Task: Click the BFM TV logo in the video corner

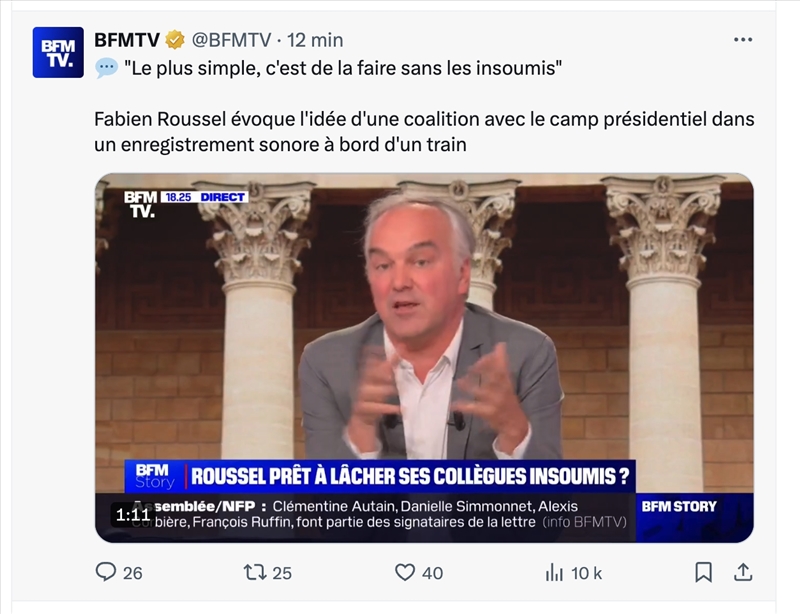Action: pos(141,203)
